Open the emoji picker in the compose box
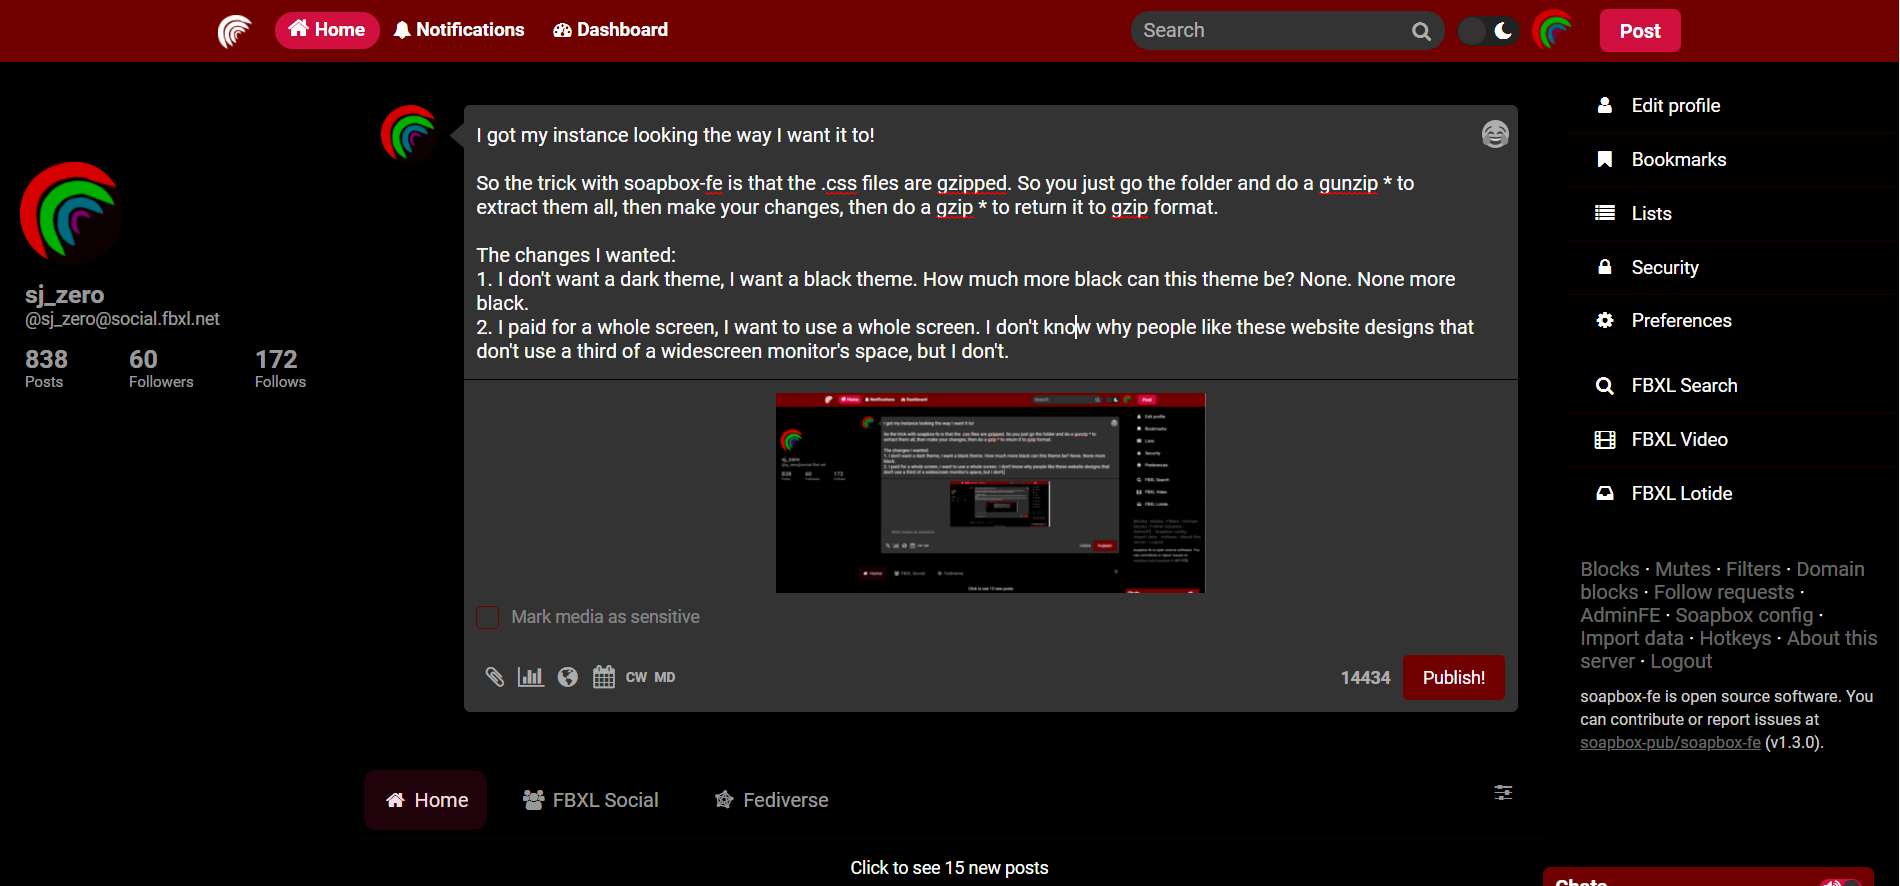 [1495, 134]
